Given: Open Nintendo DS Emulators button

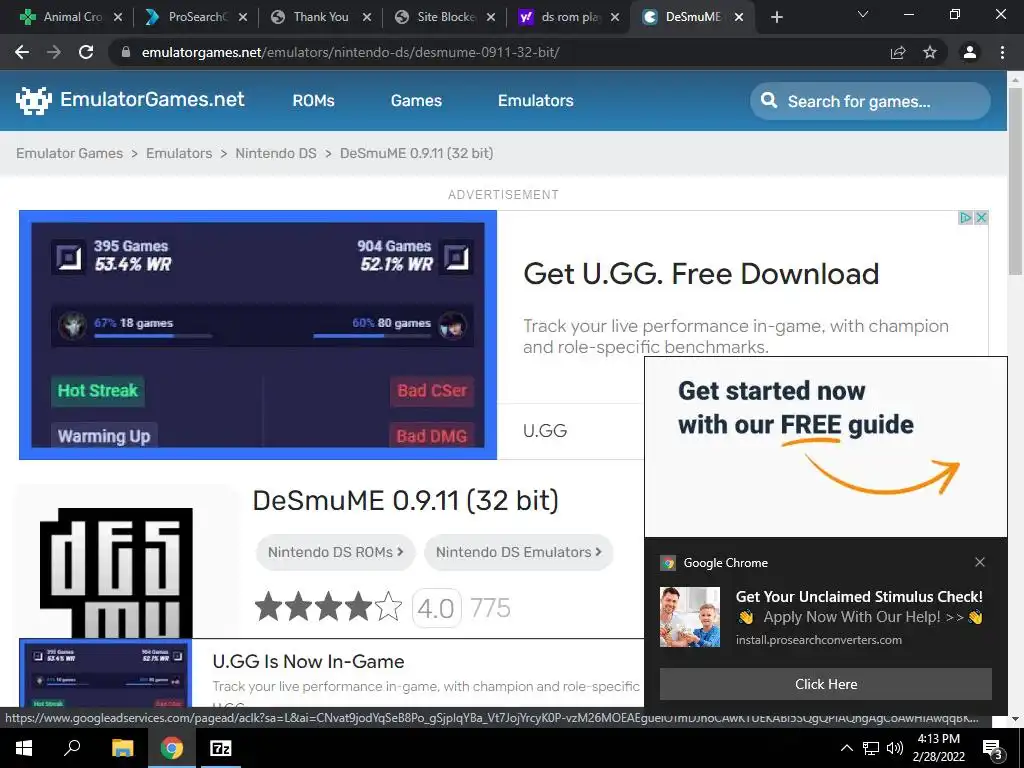Looking at the screenshot, I should click(519, 552).
